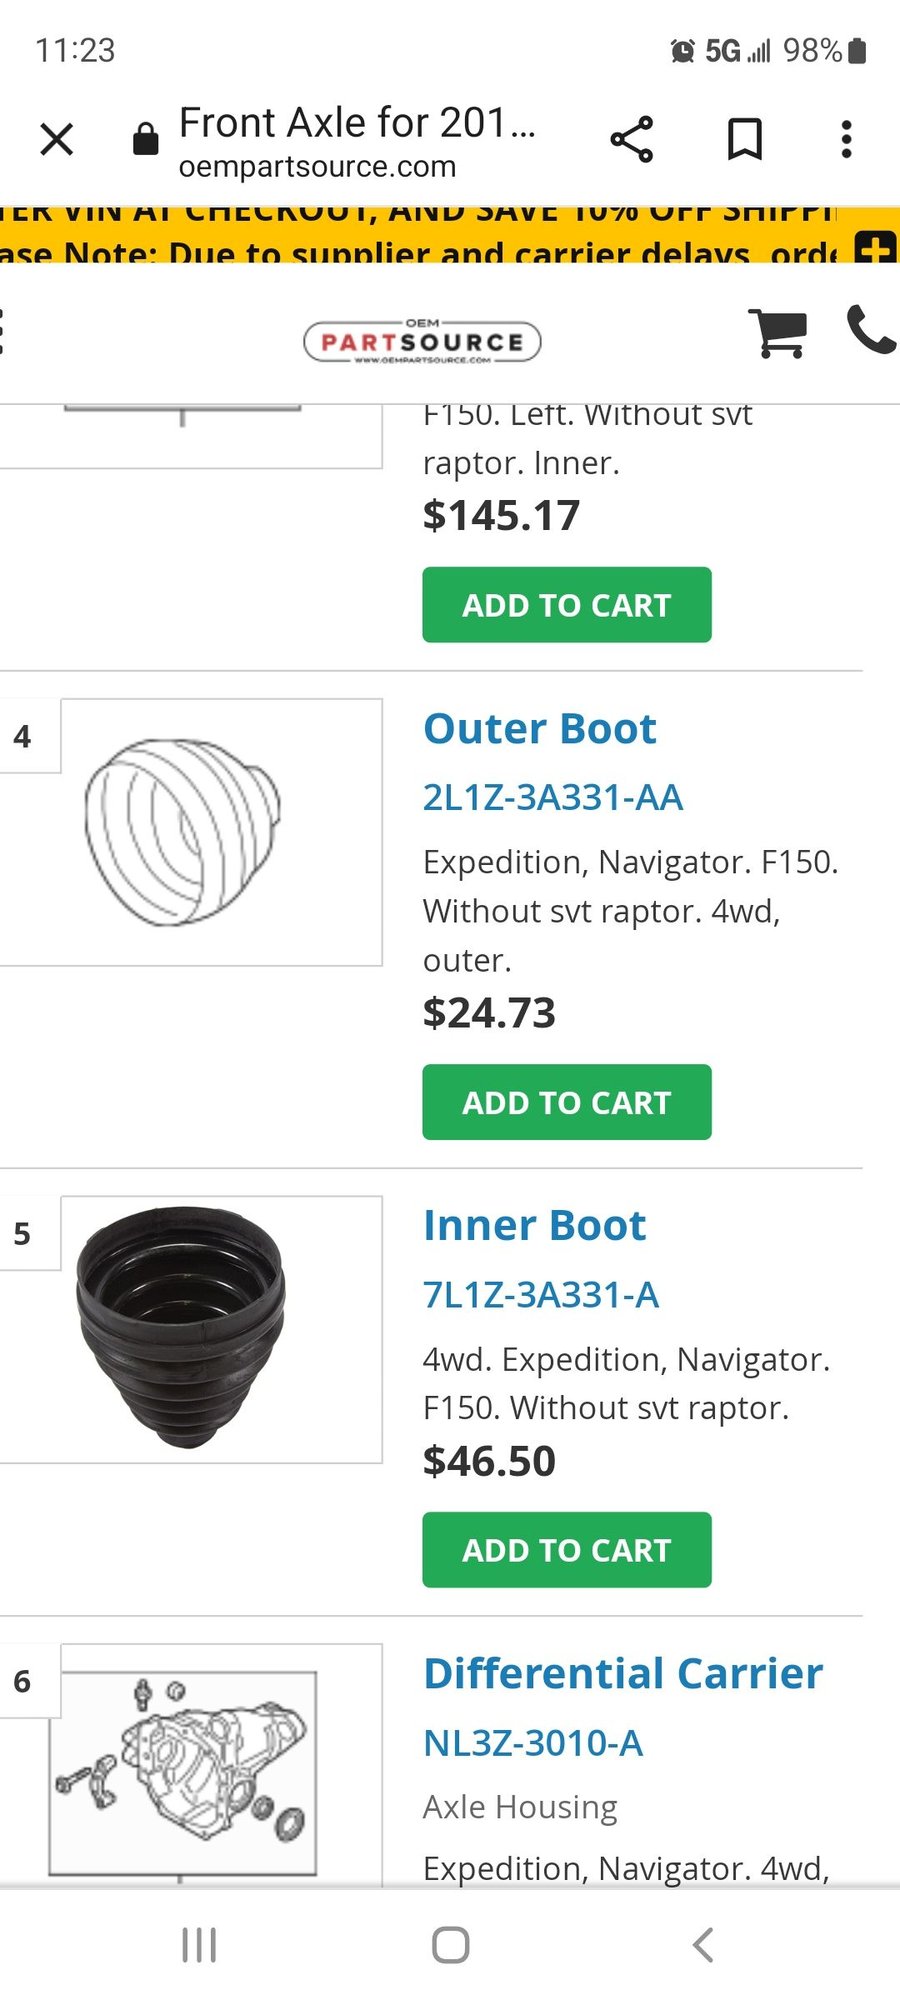This screenshot has height=2000, width=900.
Task: Open the Outer Boot product title link
Action: click(x=539, y=729)
